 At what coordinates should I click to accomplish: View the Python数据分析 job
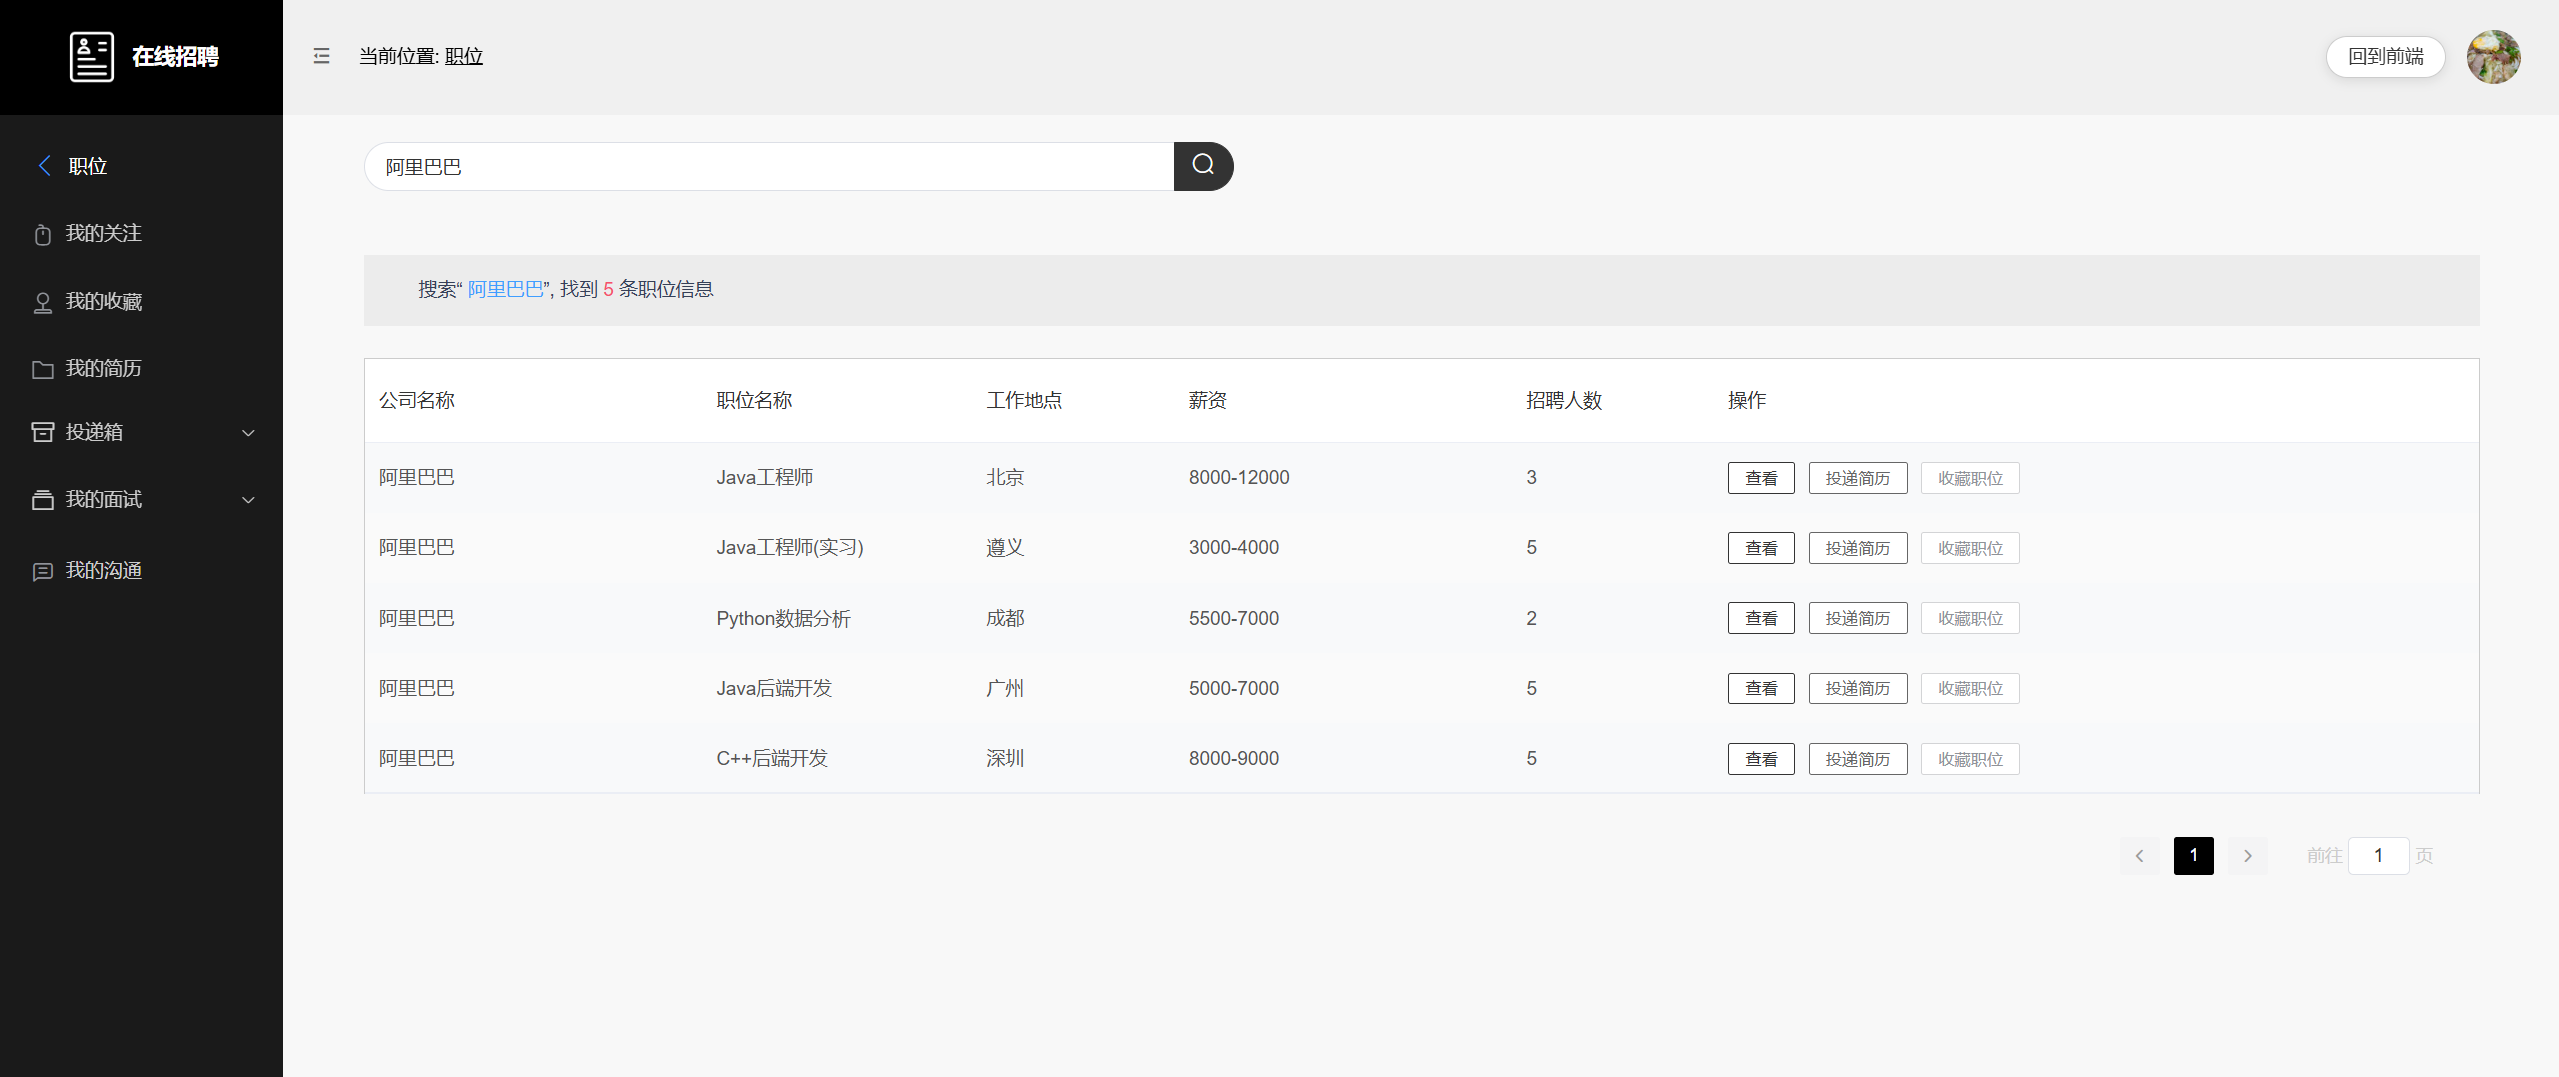(1761, 618)
